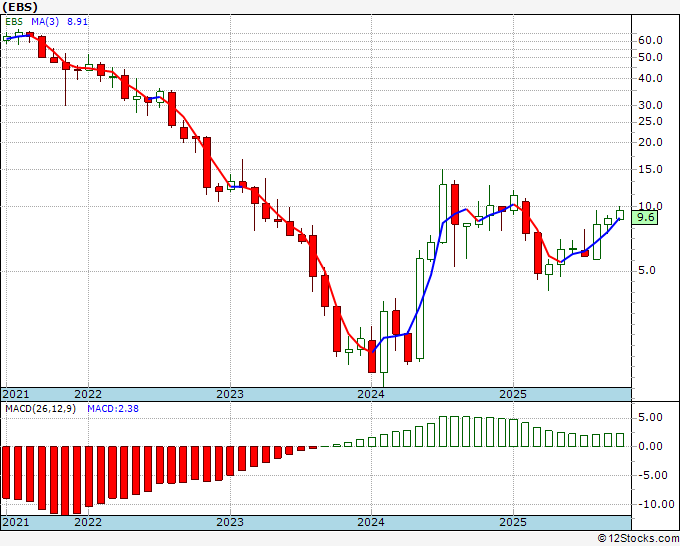Open the 12Stocks.com copyright link
680x546 pixels.
coord(638,539)
